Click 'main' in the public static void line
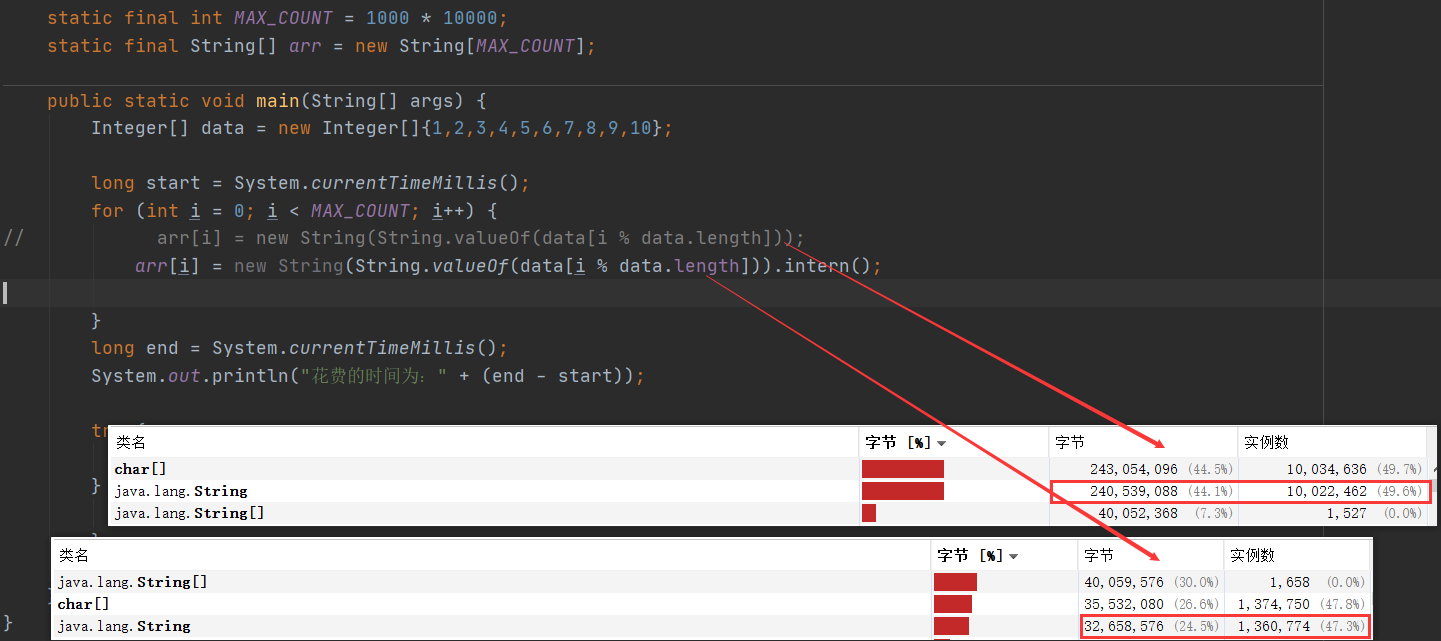Image resolution: width=1441 pixels, height=641 pixels. click(x=277, y=101)
